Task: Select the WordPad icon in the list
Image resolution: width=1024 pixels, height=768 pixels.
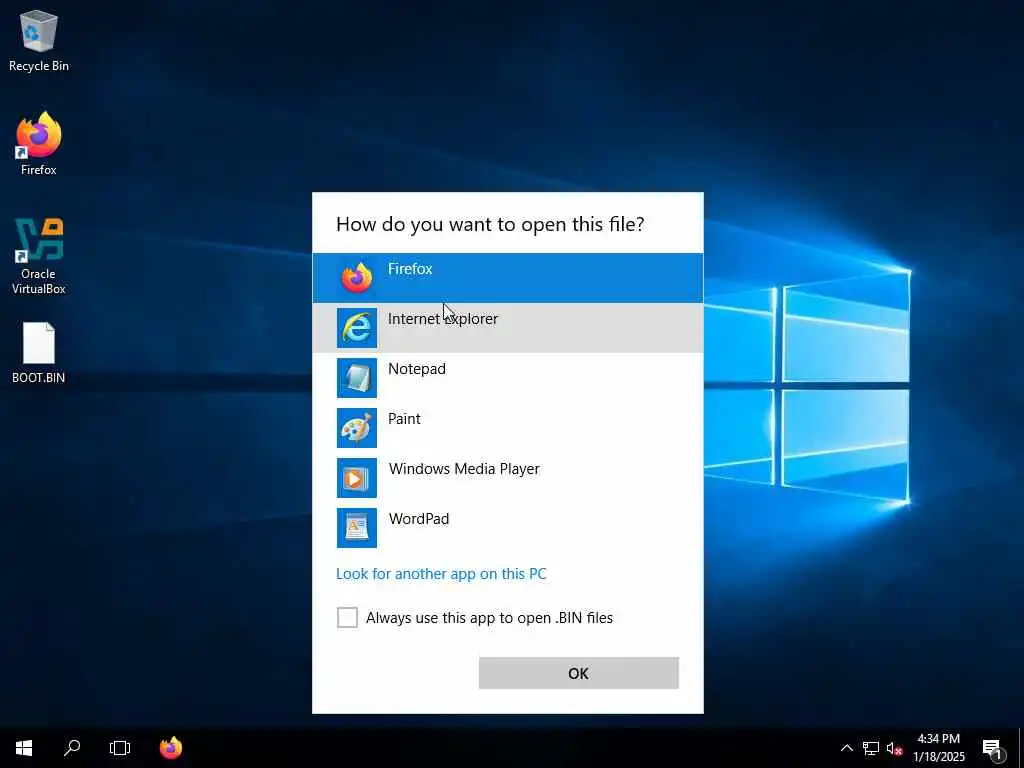Action: coord(357,528)
